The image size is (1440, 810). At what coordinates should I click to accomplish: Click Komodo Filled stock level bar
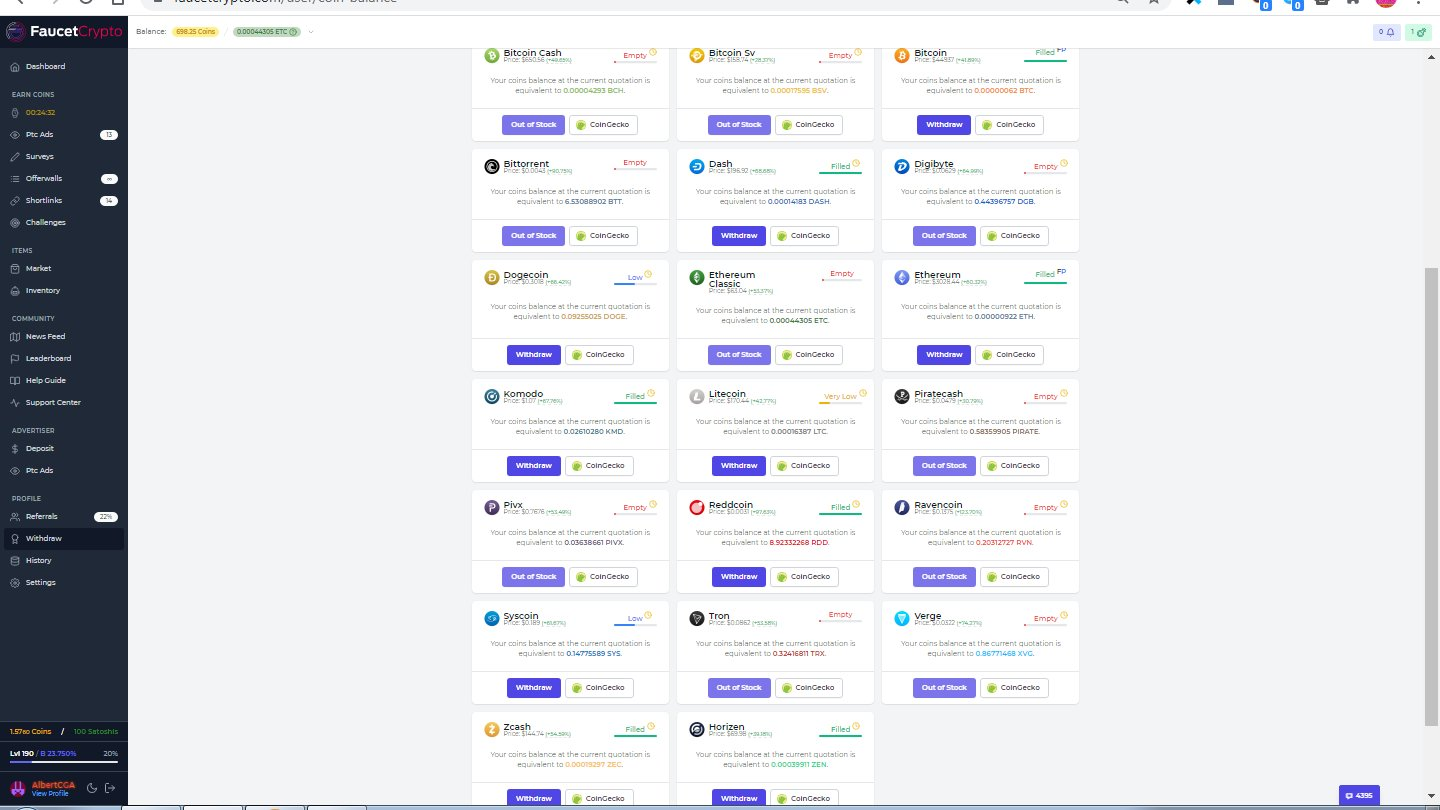pyautogui.click(x=635, y=404)
